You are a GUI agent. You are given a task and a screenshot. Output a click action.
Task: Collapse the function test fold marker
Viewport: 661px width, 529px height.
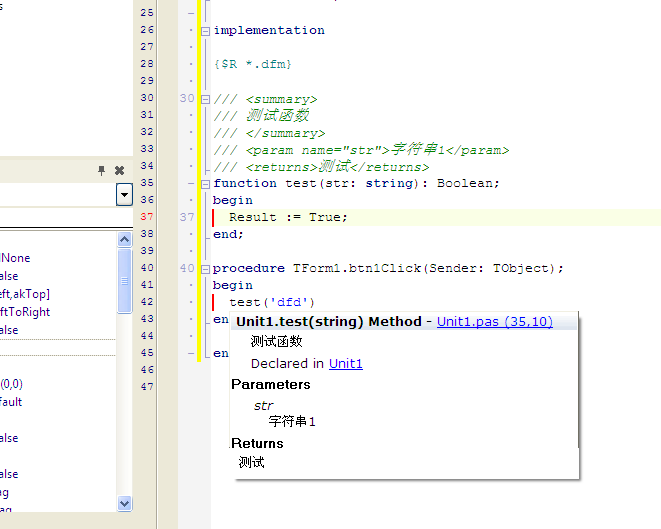tap(206, 184)
